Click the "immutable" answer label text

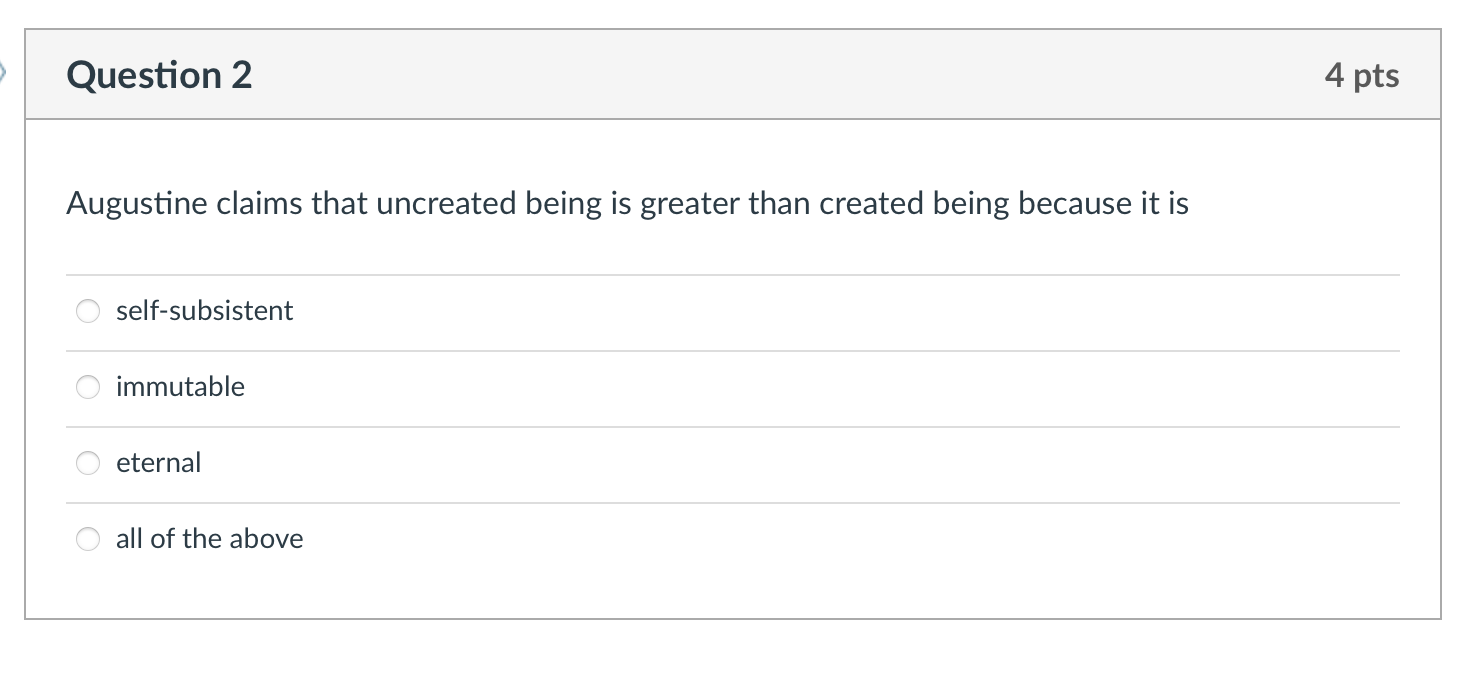[180, 387]
